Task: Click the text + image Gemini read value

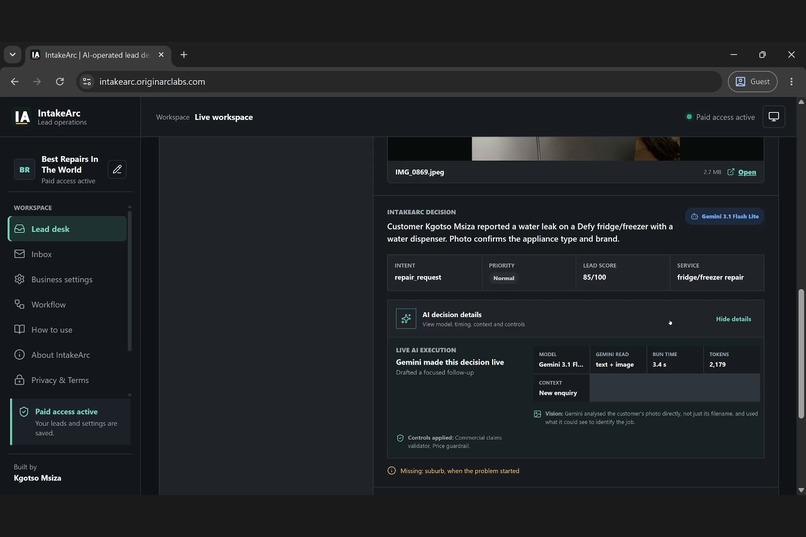Action: (614, 364)
